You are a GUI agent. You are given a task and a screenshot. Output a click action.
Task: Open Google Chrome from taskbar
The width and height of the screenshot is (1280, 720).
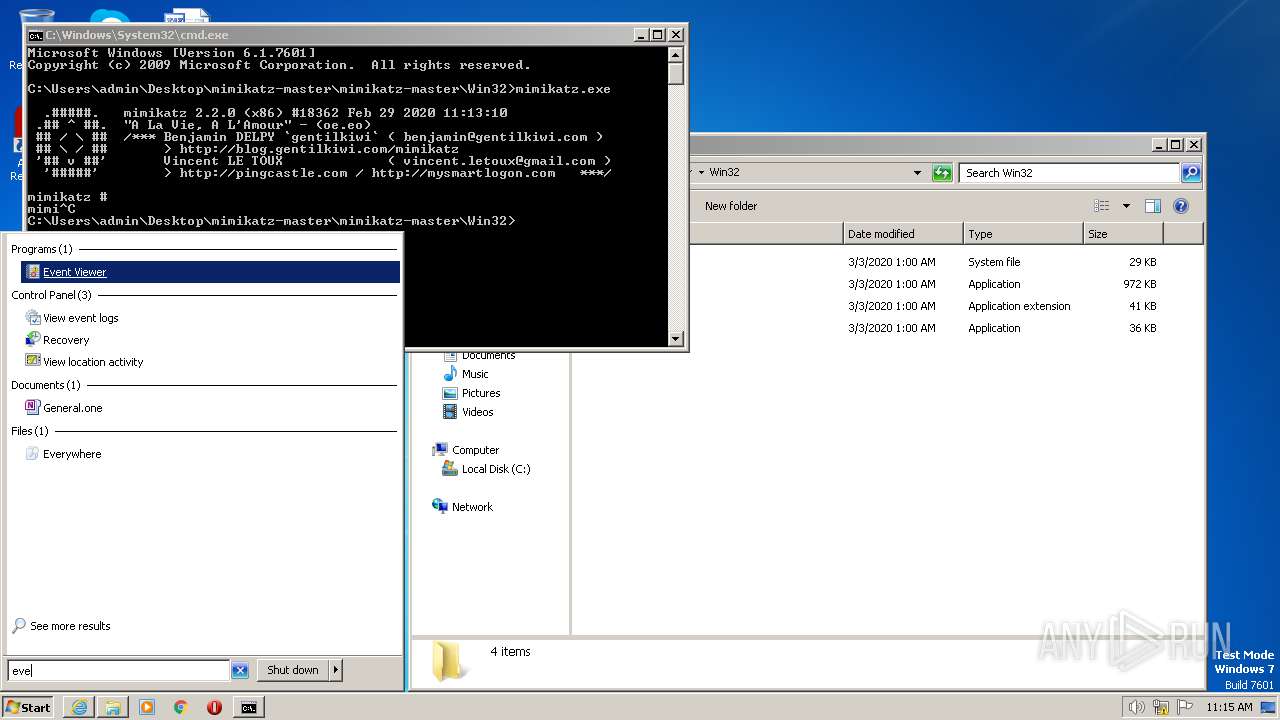tap(181, 707)
